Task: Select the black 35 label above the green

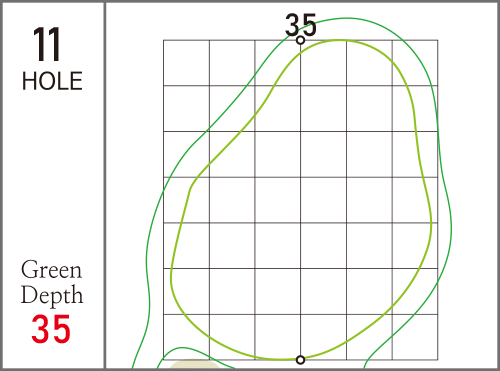Action: 300,25
